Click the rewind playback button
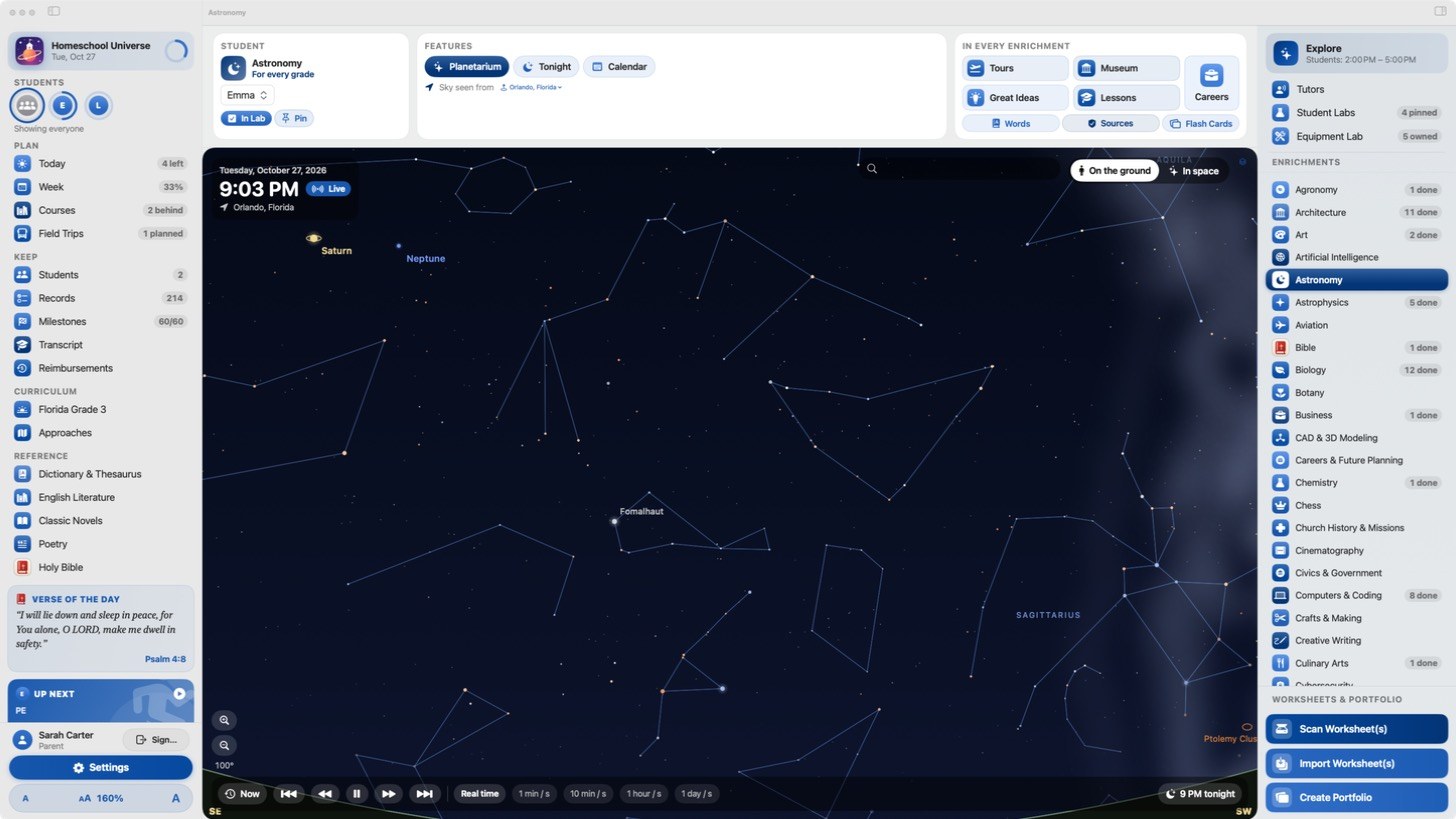Screen dimensions: 1456x819 pyautogui.click(x=324, y=794)
